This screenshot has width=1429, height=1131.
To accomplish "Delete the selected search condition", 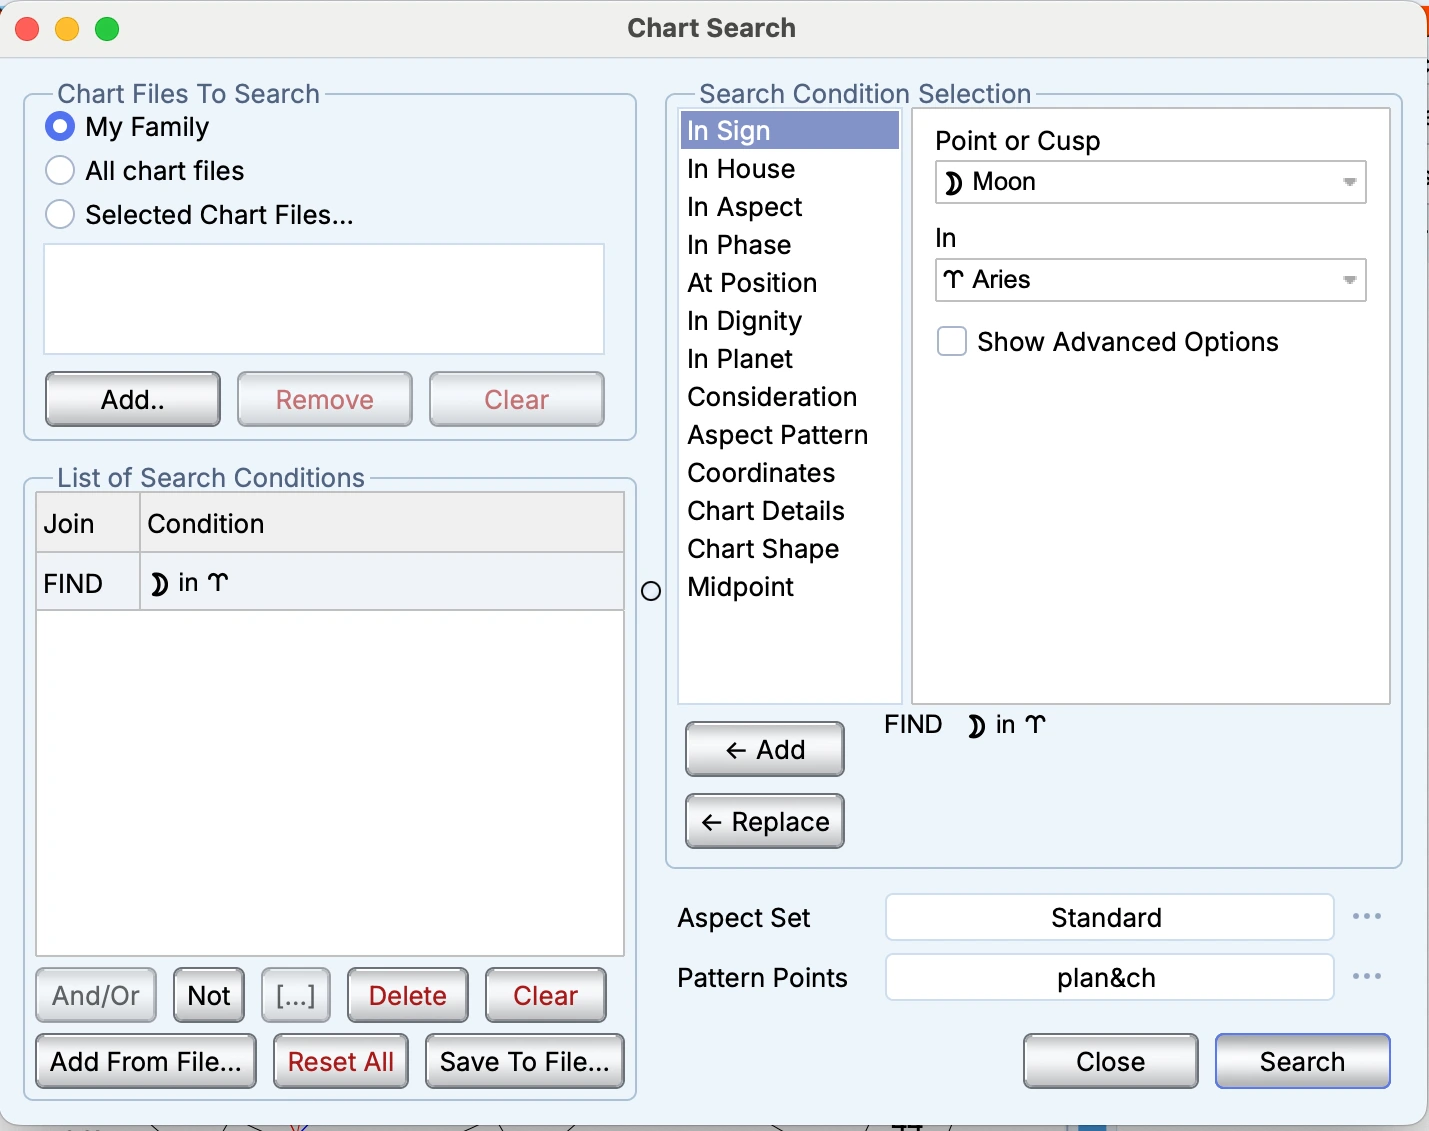I will coord(408,996).
